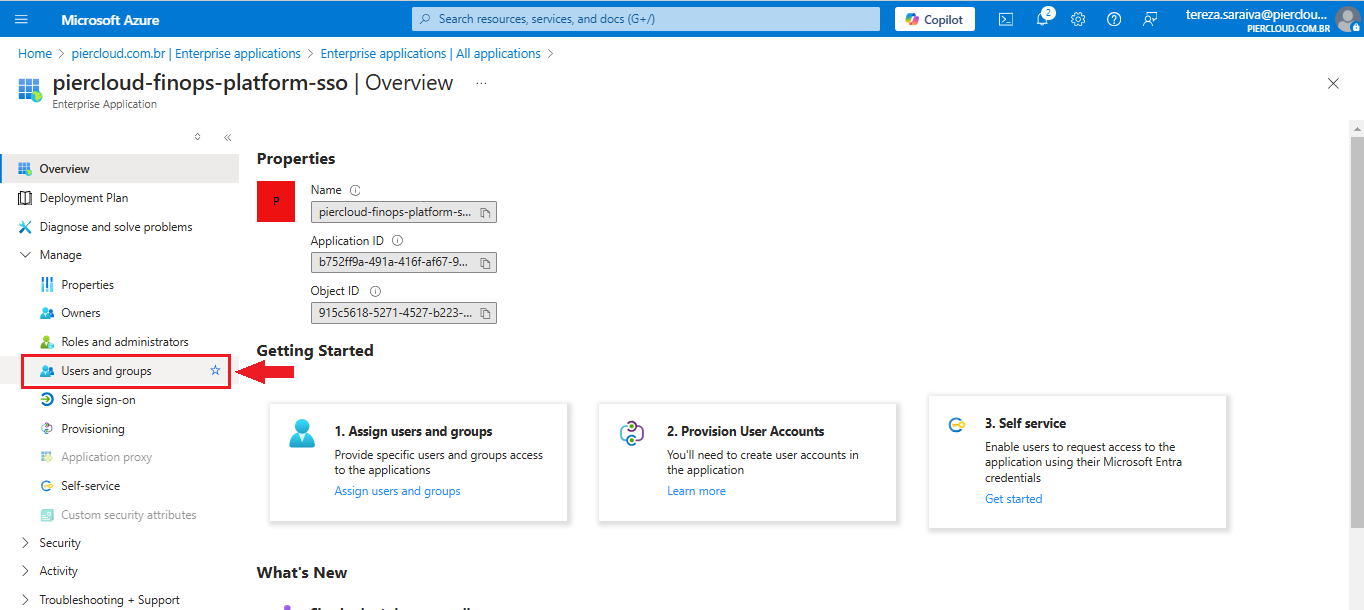This screenshot has width=1364, height=610.
Task: Open the Cloud Shell icon in header
Action: point(1006,19)
